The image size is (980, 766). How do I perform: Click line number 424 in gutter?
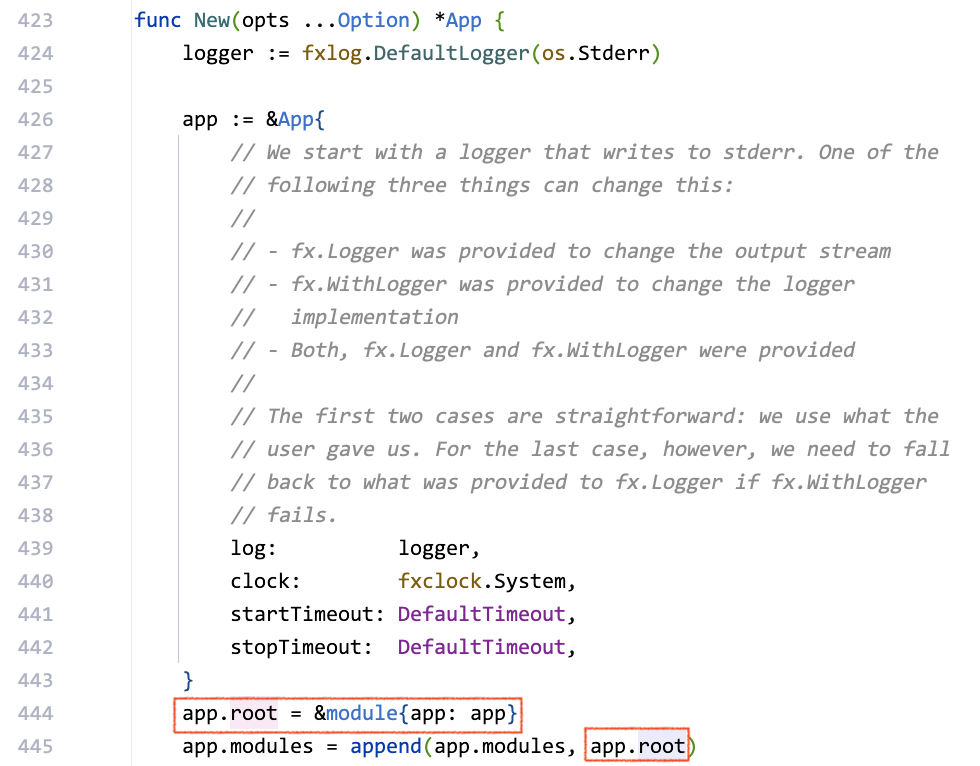[35, 54]
